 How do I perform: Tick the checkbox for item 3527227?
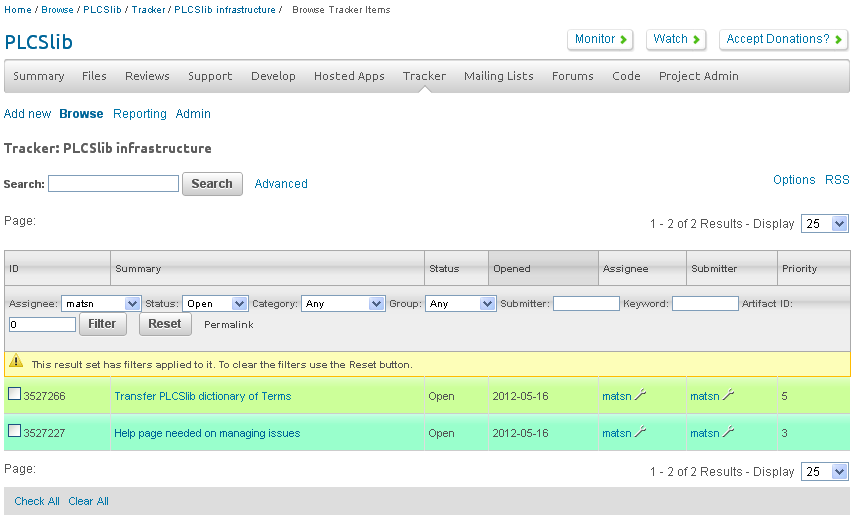click(x=15, y=431)
